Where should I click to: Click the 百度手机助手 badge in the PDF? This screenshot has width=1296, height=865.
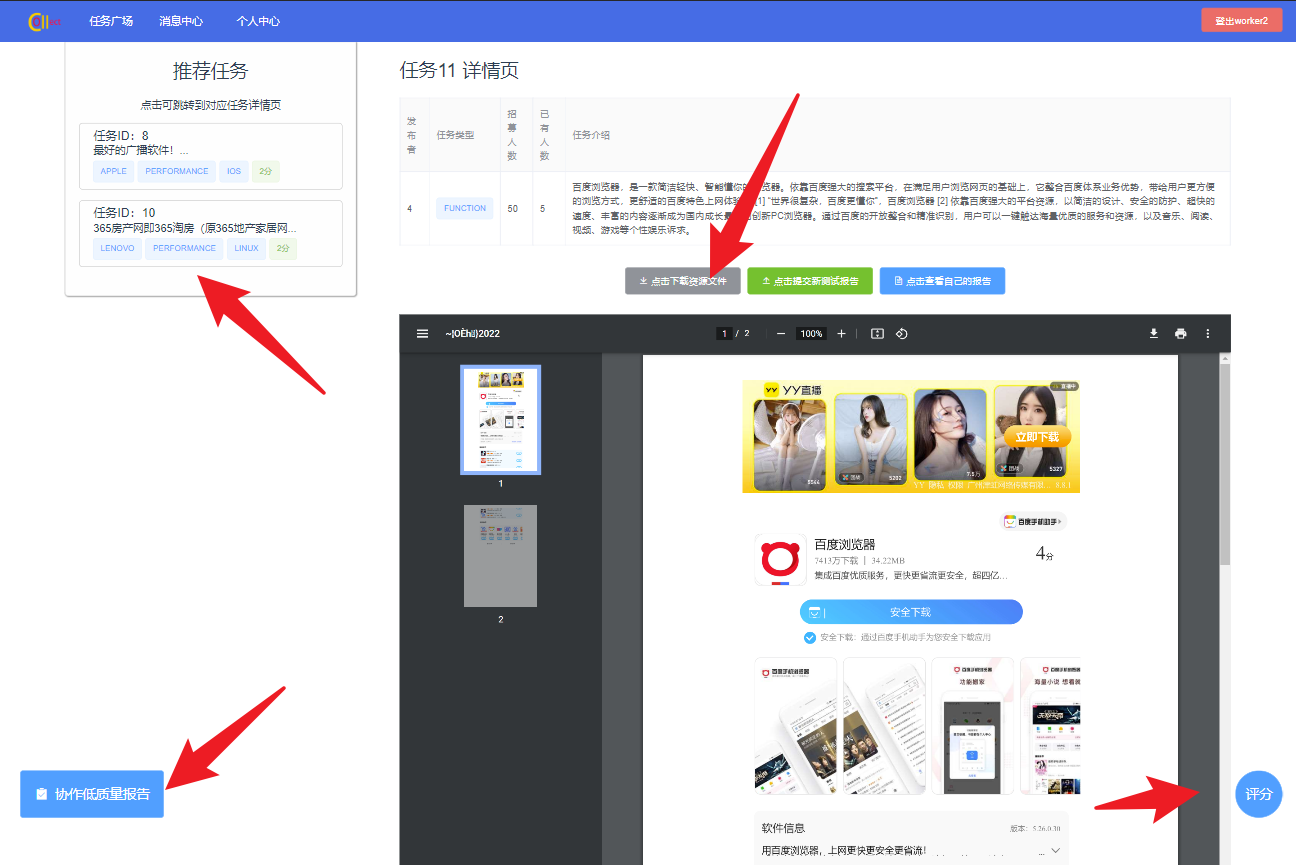pyautogui.click(x=1034, y=521)
